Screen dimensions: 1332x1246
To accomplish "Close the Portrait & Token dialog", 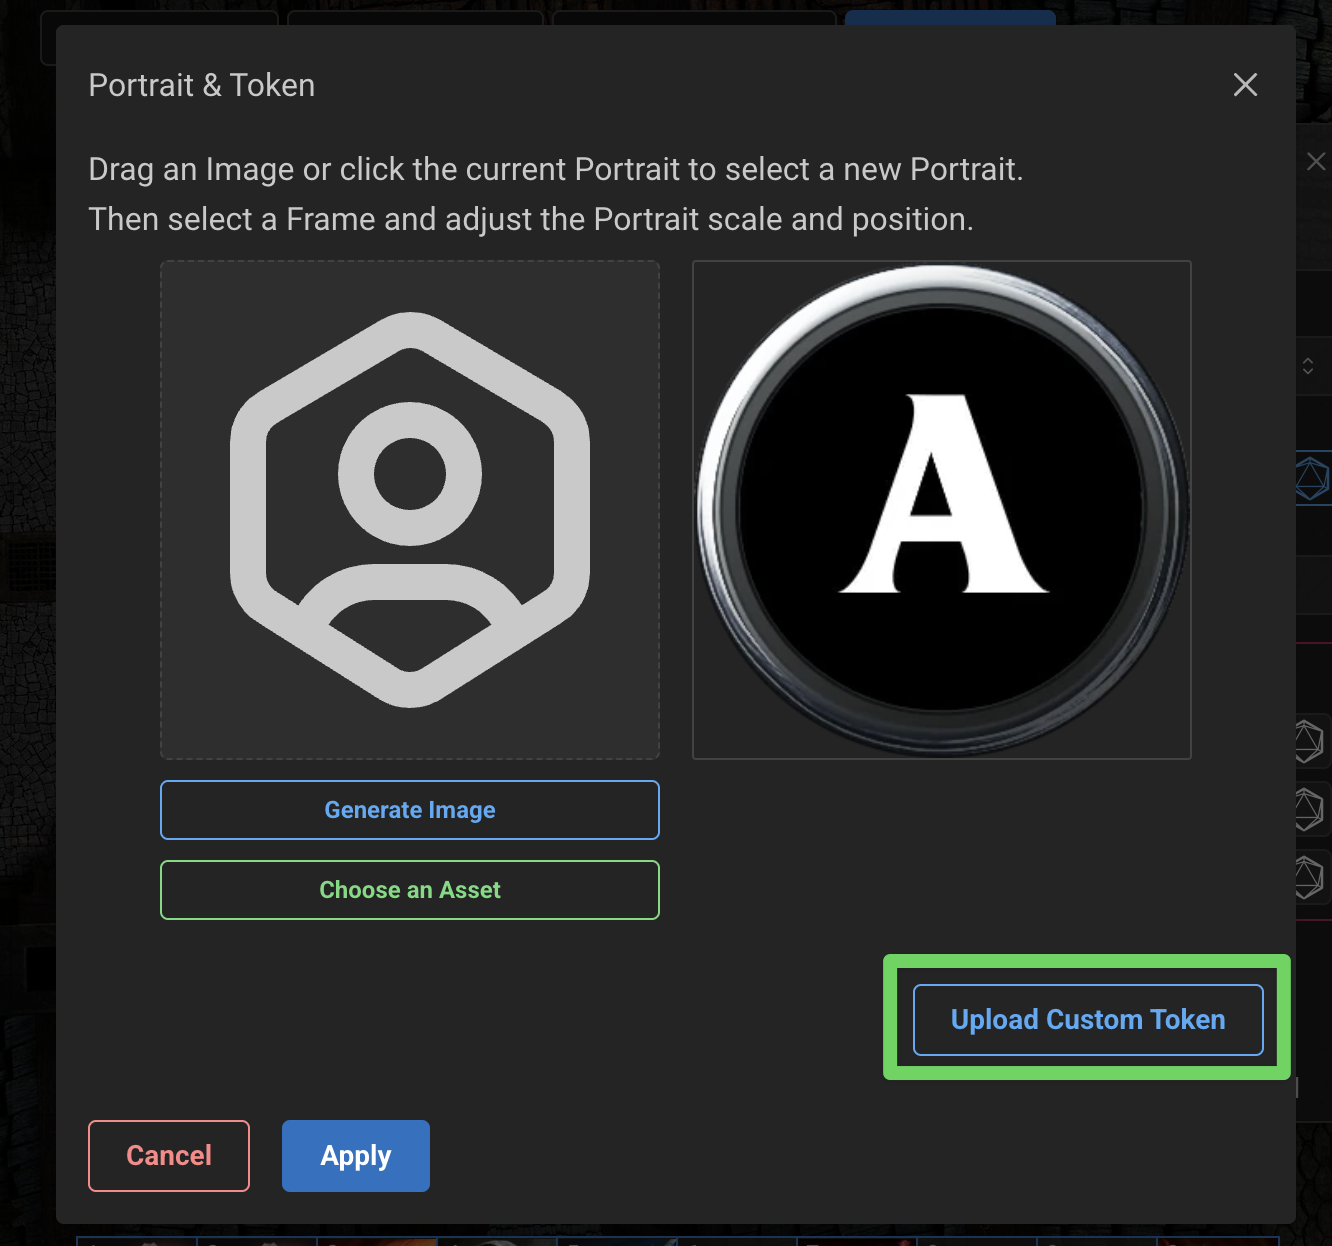I will (1245, 85).
